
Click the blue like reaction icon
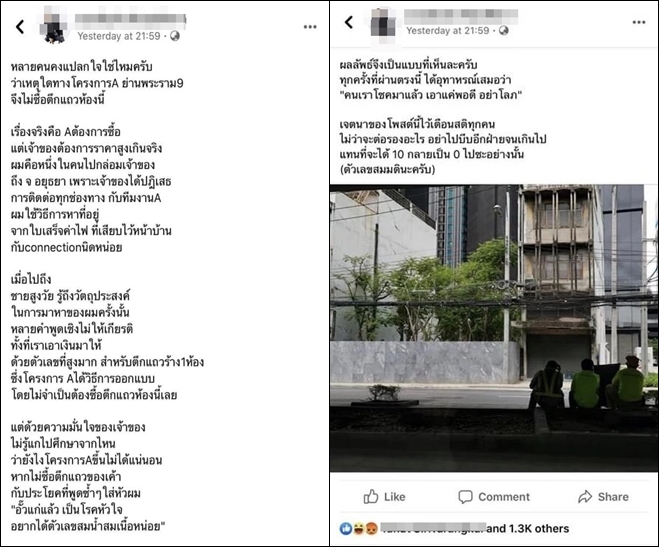(346, 529)
